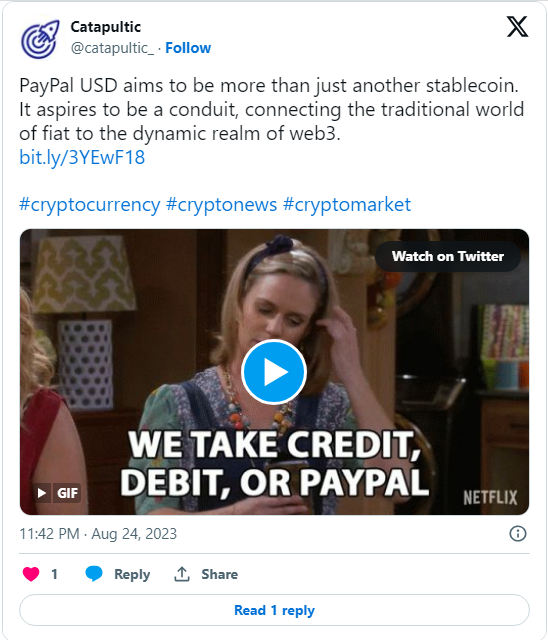Click the Watch on Twitter button

click(x=448, y=256)
